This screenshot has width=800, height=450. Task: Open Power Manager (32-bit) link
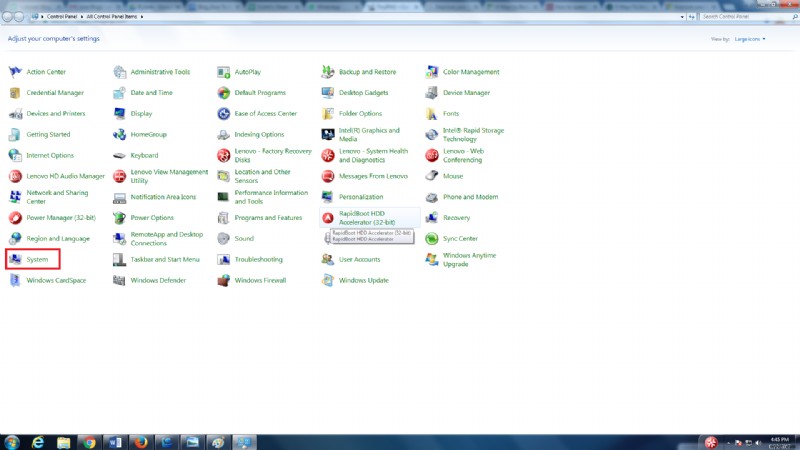tap(61, 218)
